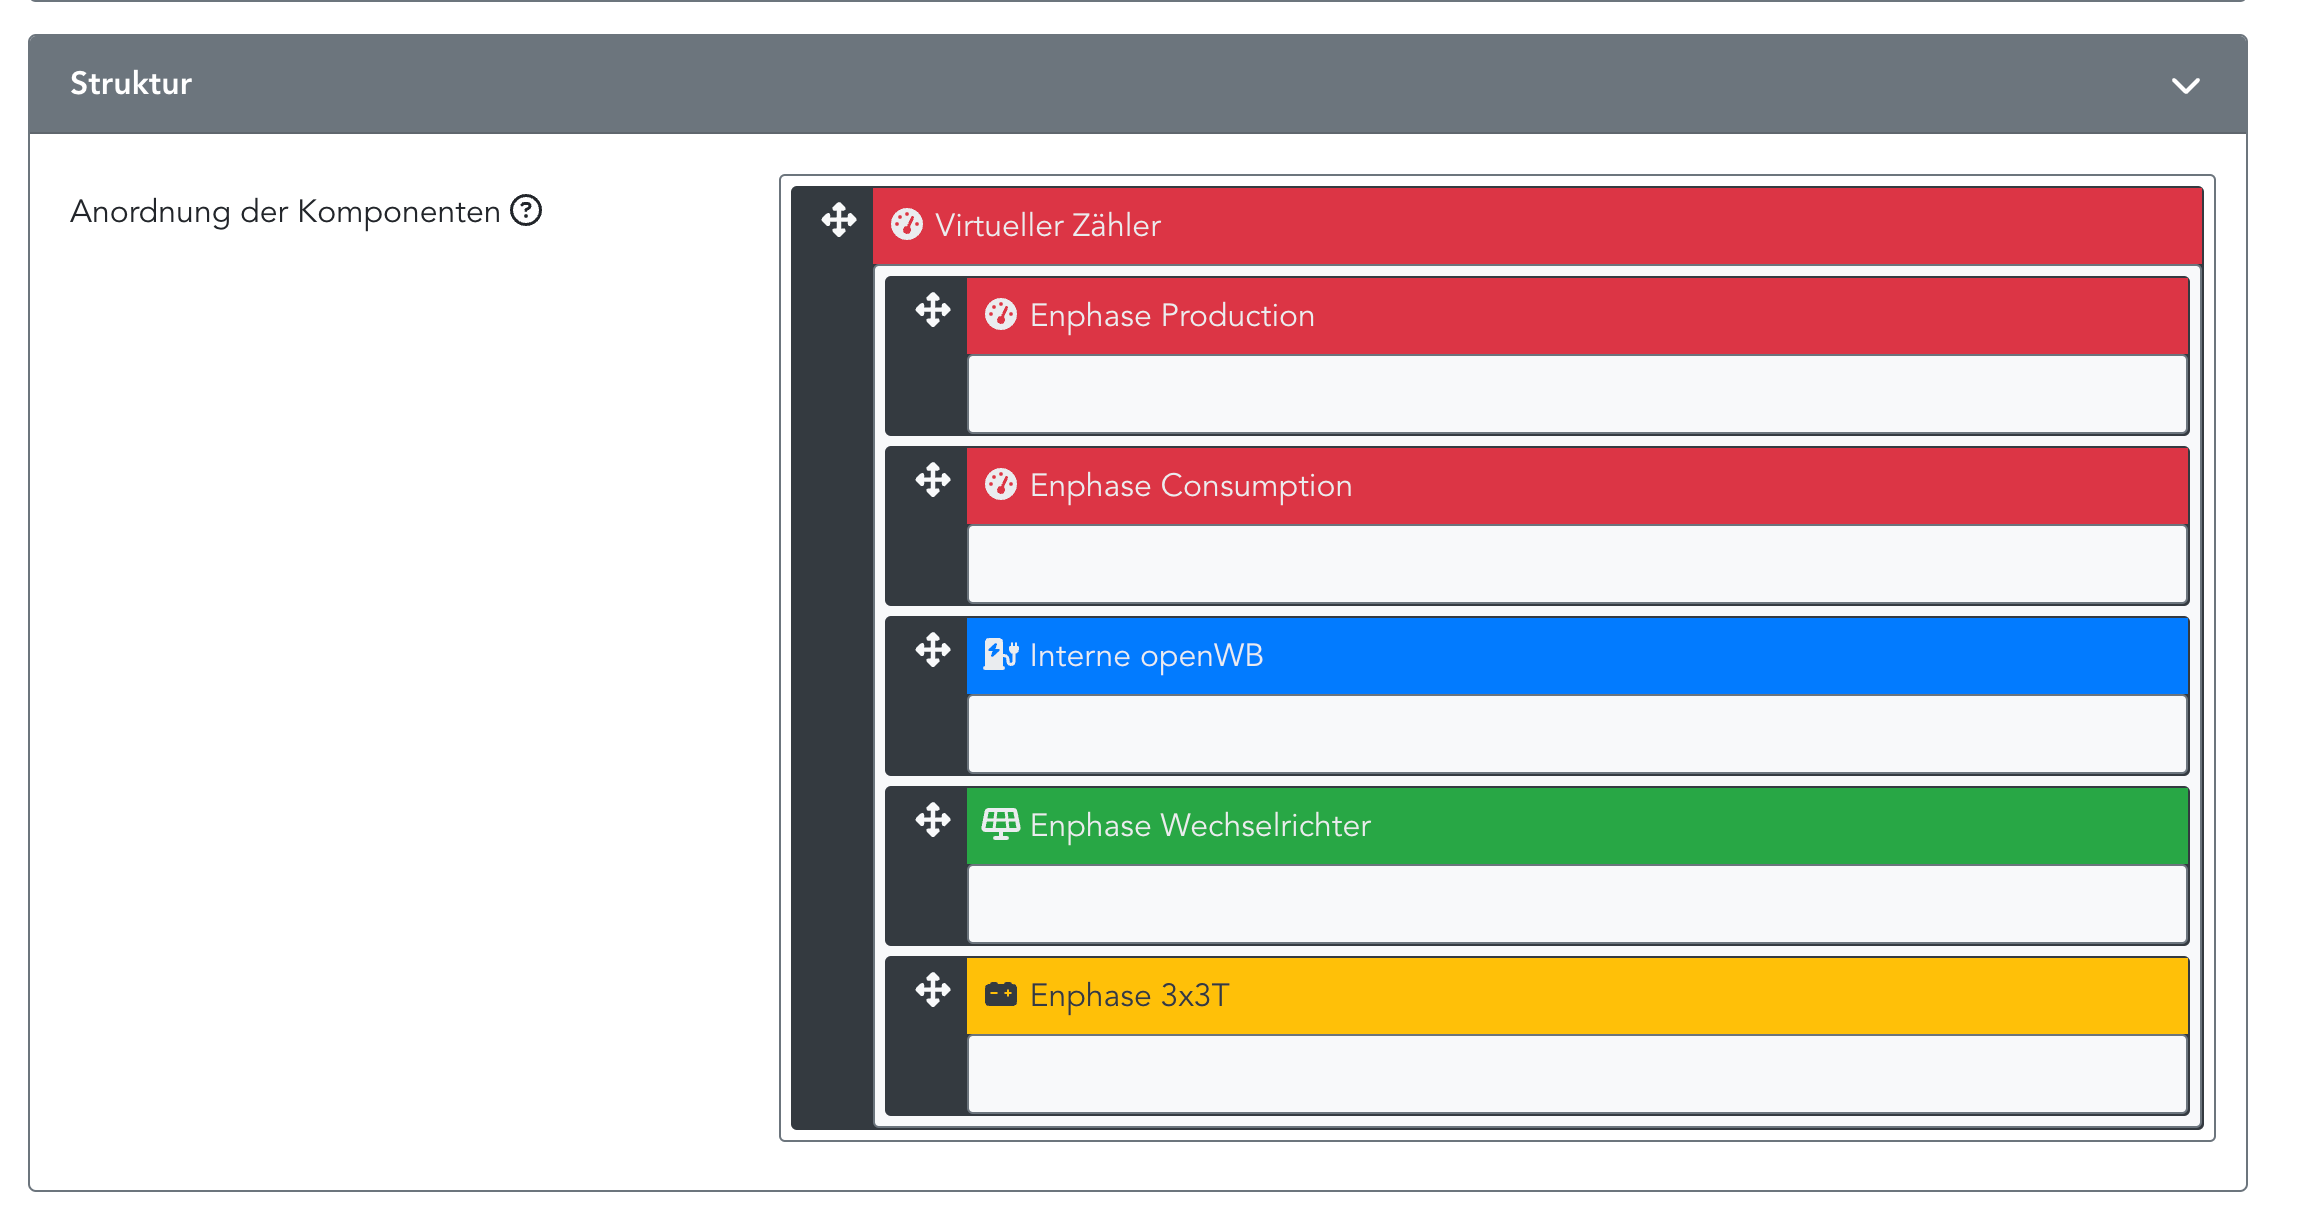Click the battery icon on Enphase 3x3T
Viewport: 2300px width, 1228px height.
click(1000, 995)
